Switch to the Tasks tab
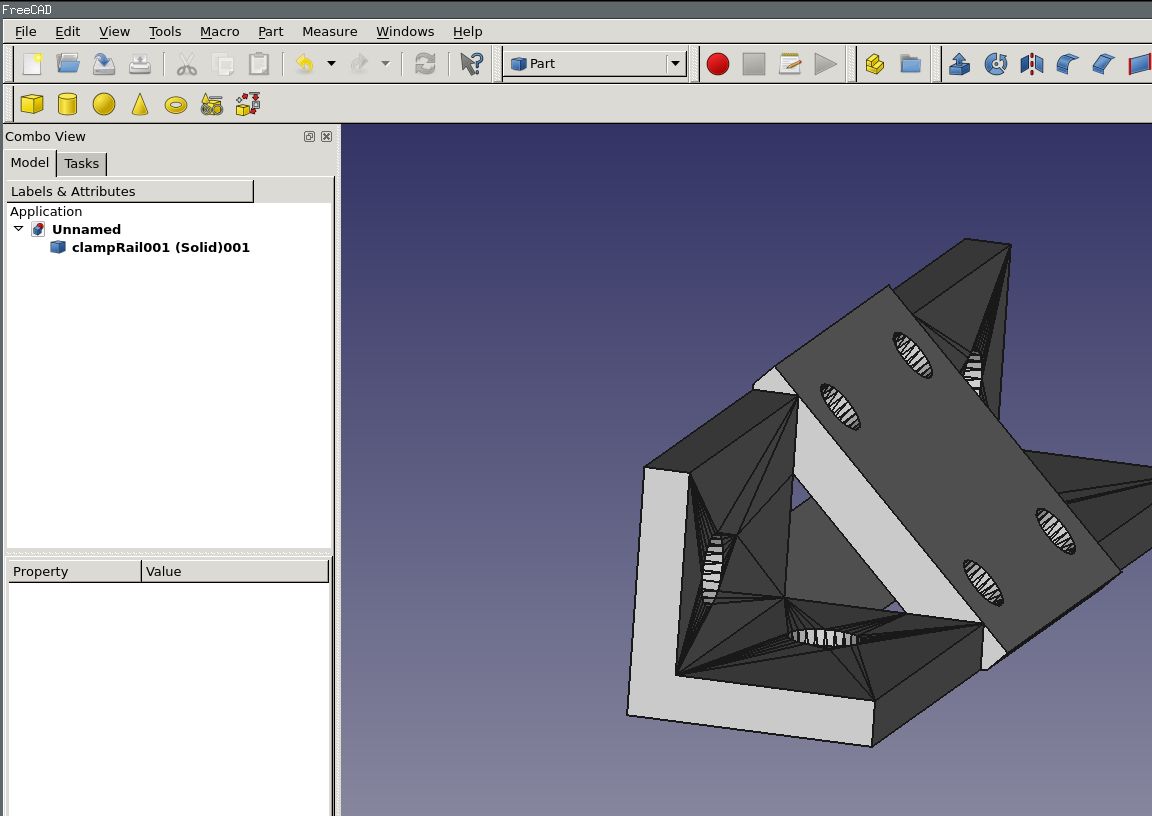This screenshot has width=1152, height=816. (x=82, y=164)
